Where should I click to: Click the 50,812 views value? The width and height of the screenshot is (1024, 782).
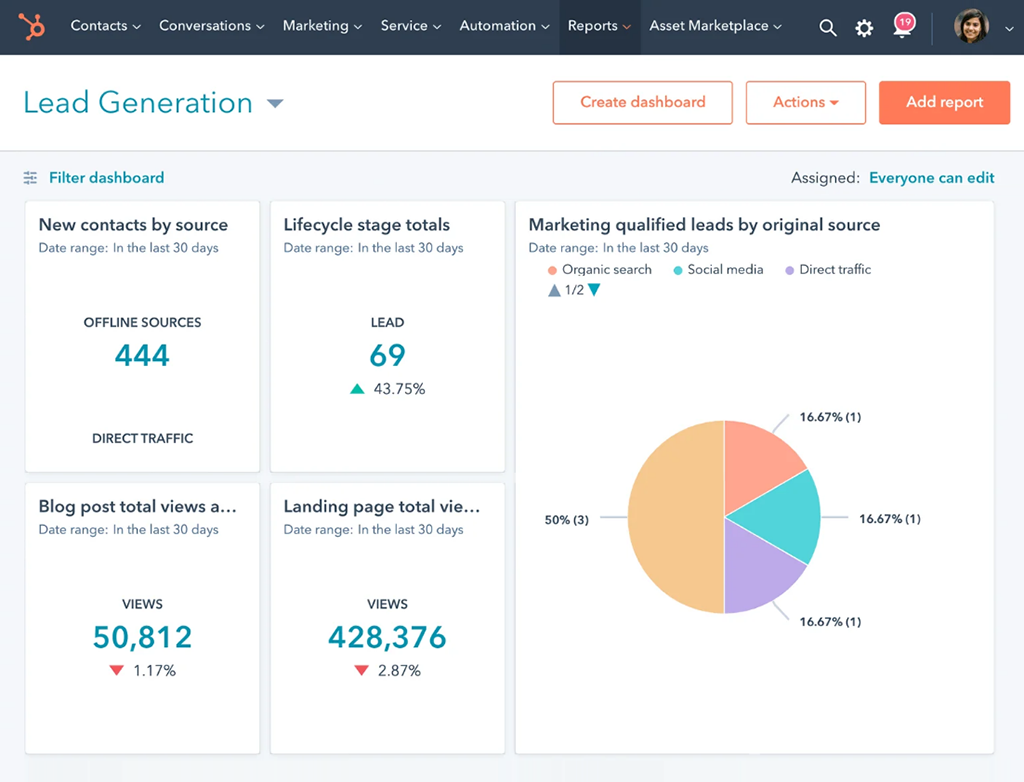pyautogui.click(x=142, y=637)
